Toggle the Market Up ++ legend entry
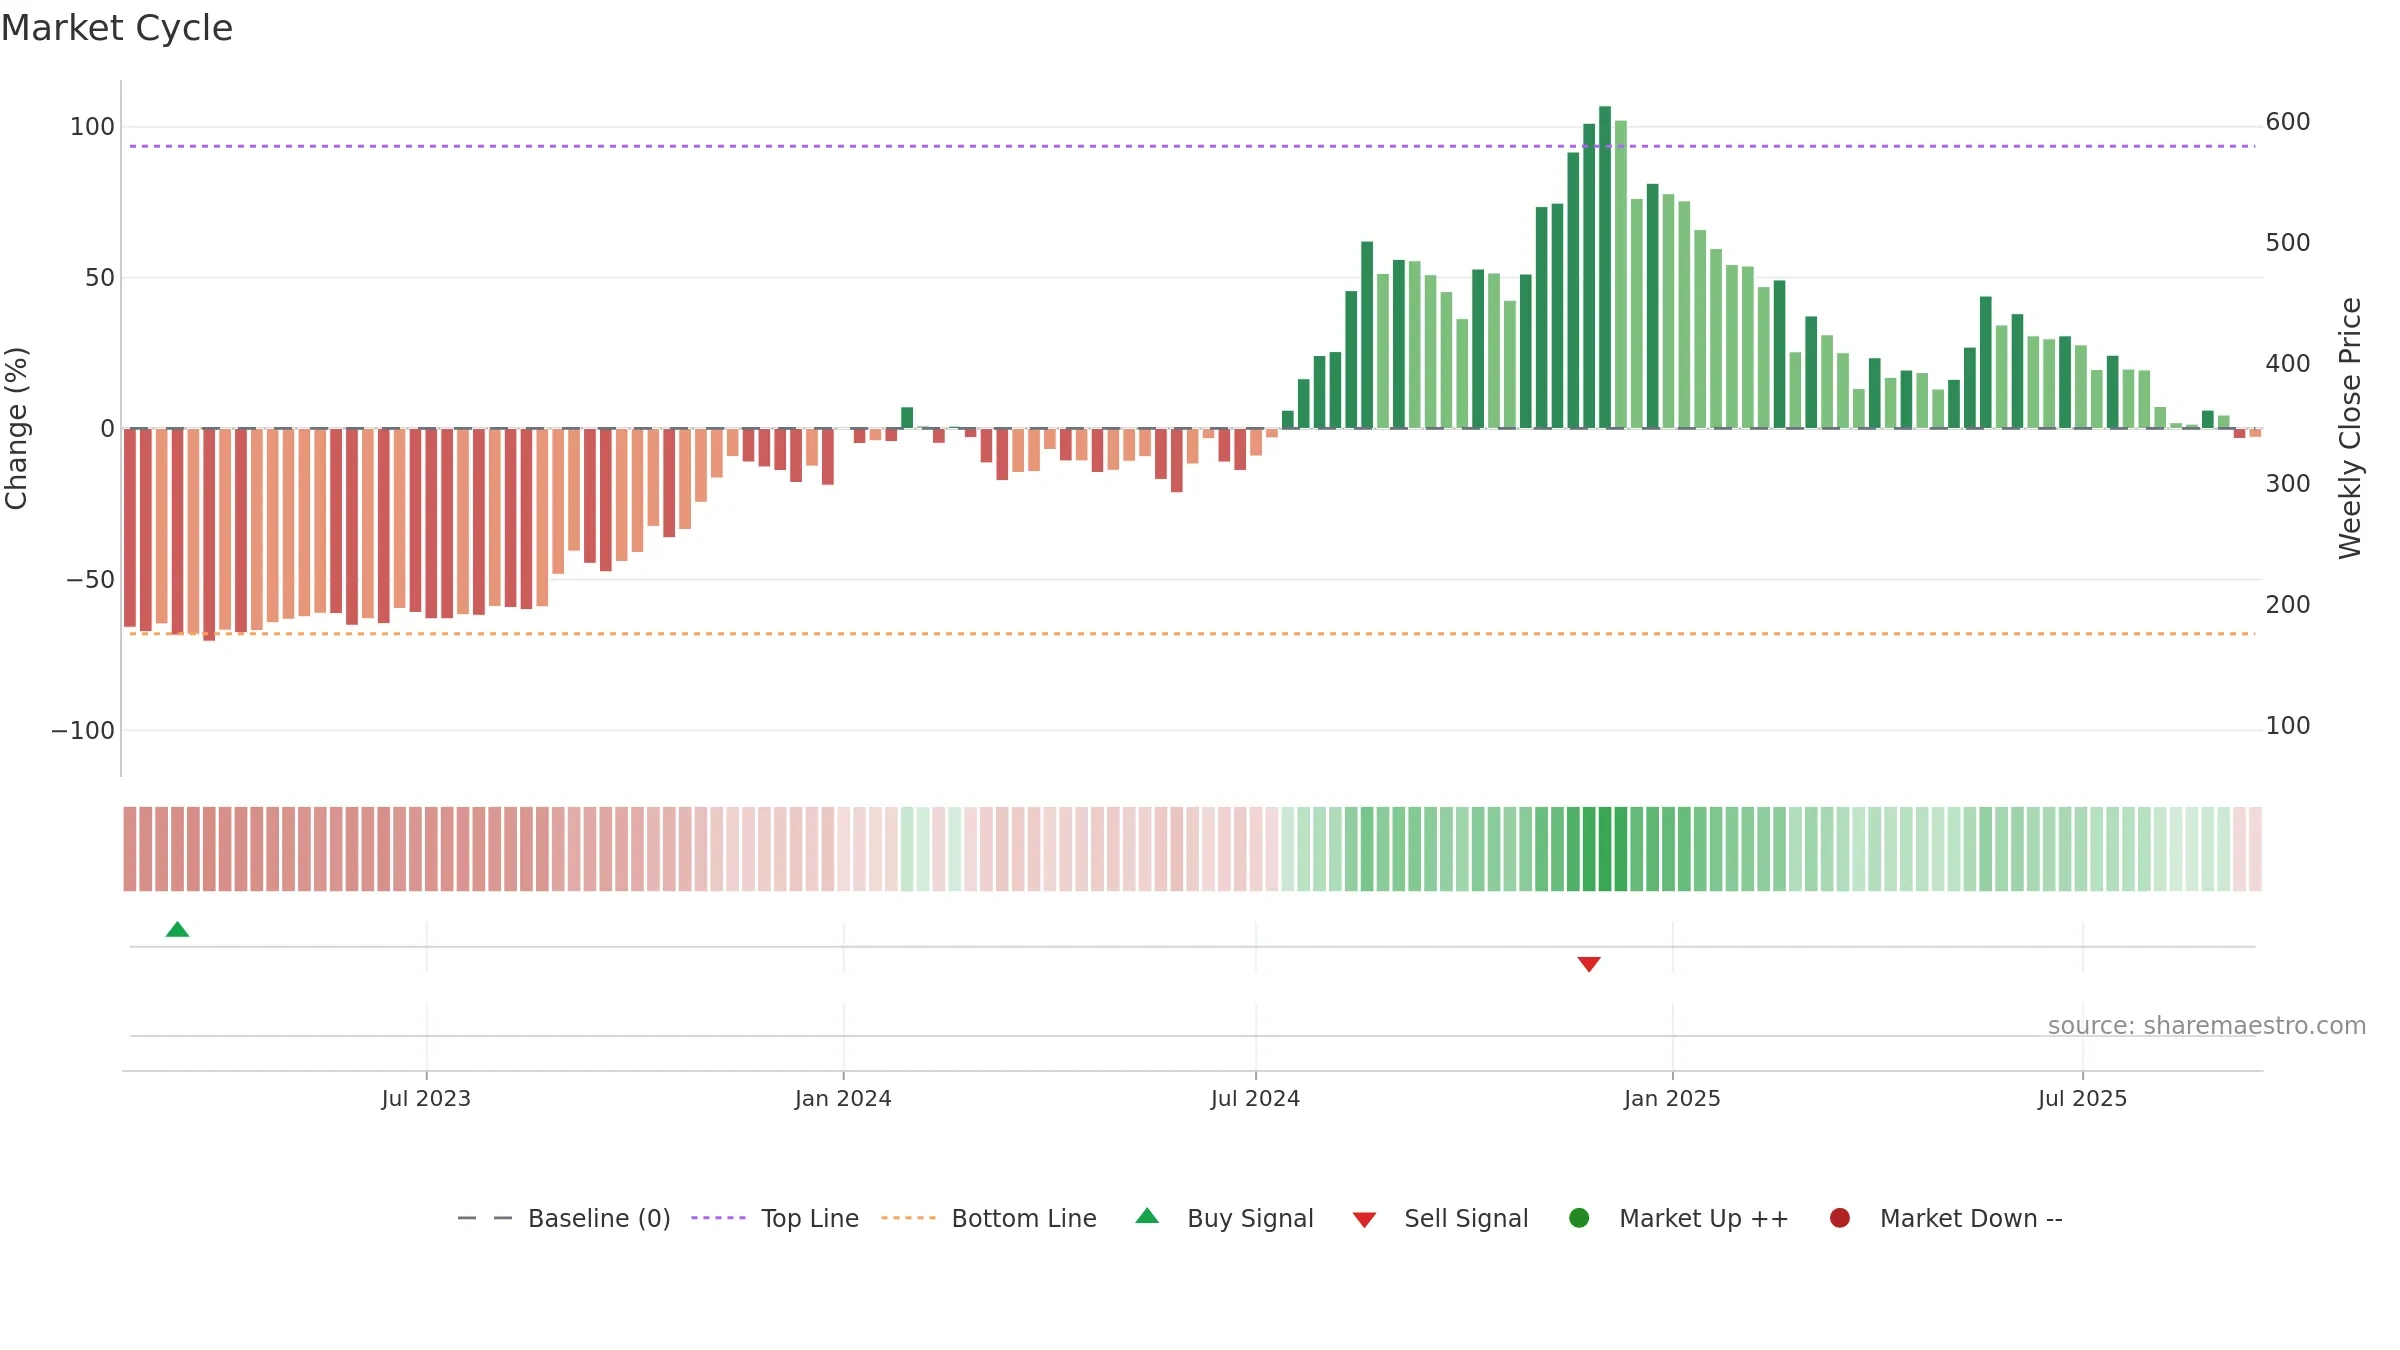This screenshot has width=2400, height=1350. pyautogui.click(x=1679, y=1218)
